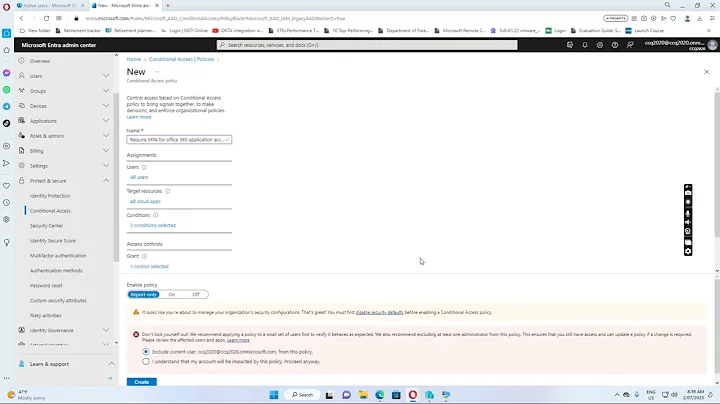Expand the Roles & admins chevron
Screen dimensions: 720x404
tap(106, 136)
